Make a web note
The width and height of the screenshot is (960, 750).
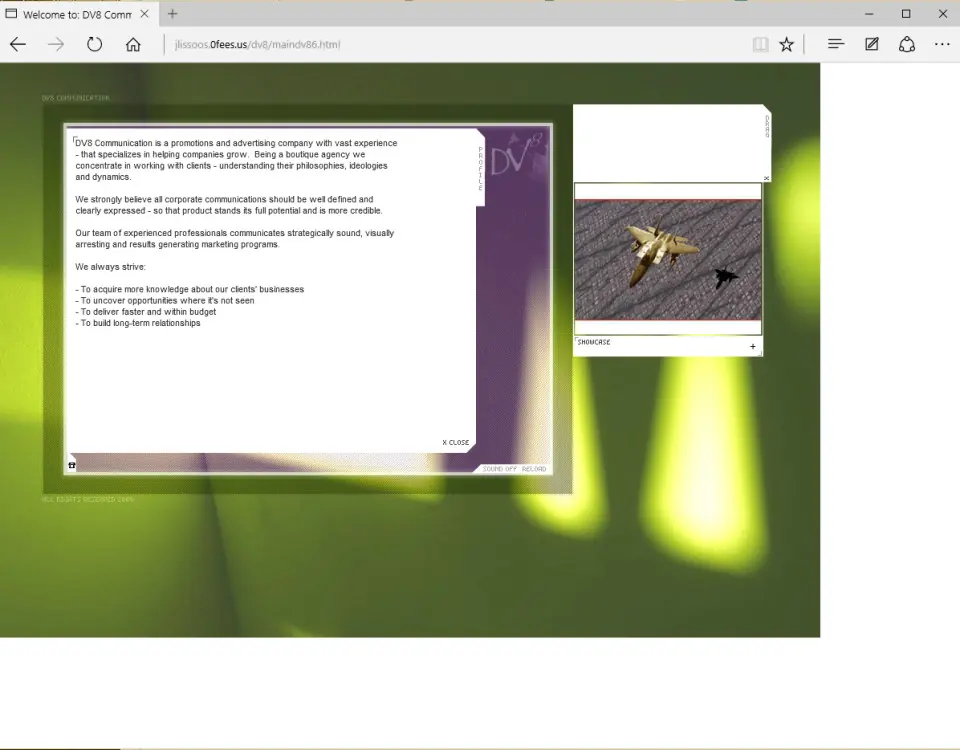pos(871,44)
